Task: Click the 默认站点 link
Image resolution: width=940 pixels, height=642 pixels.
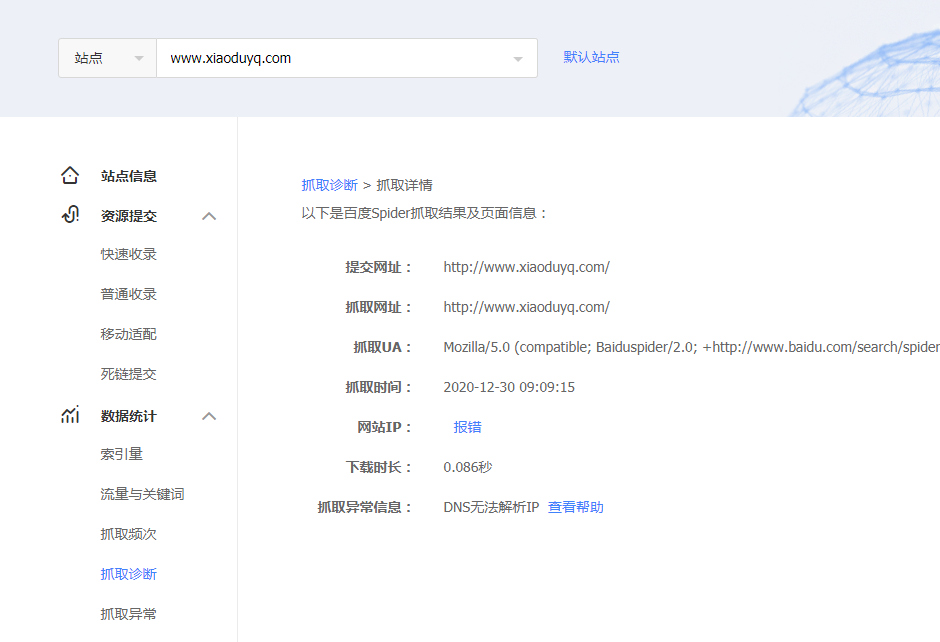Action: pos(591,57)
